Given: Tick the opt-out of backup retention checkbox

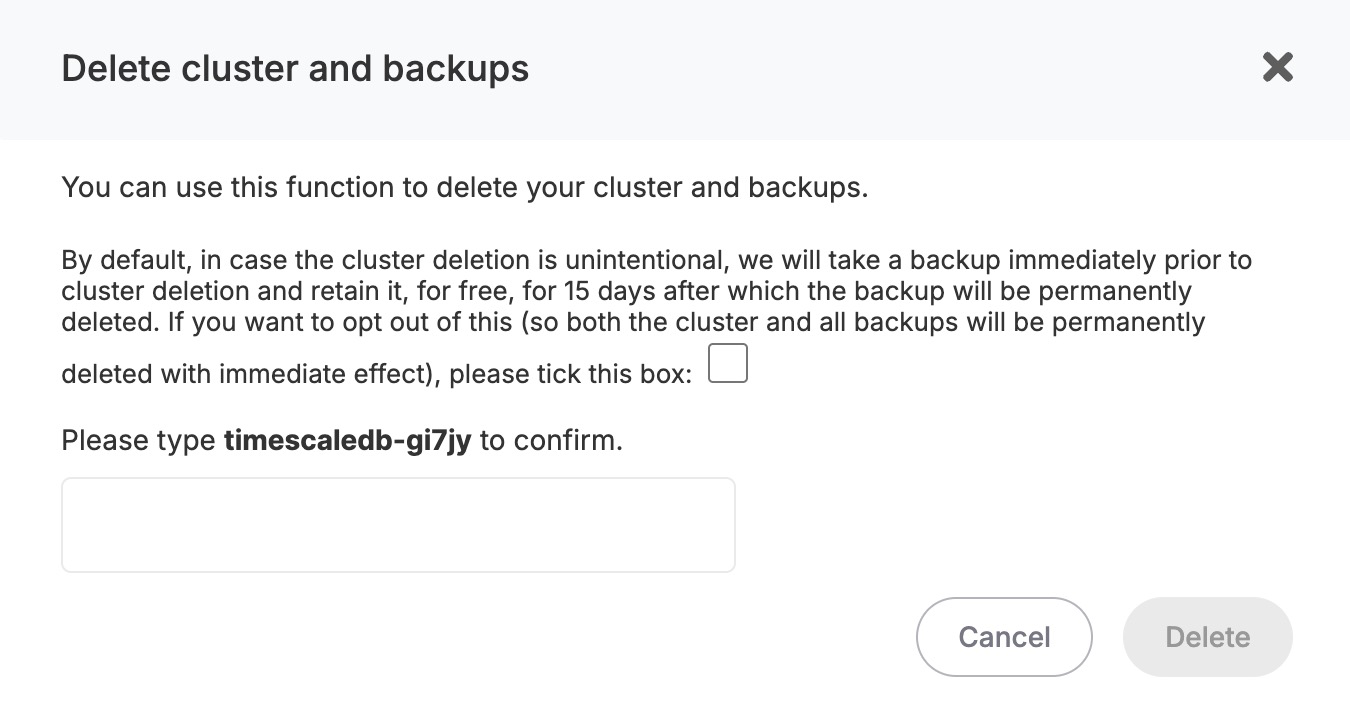Looking at the screenshot, I should coord(727,364).
